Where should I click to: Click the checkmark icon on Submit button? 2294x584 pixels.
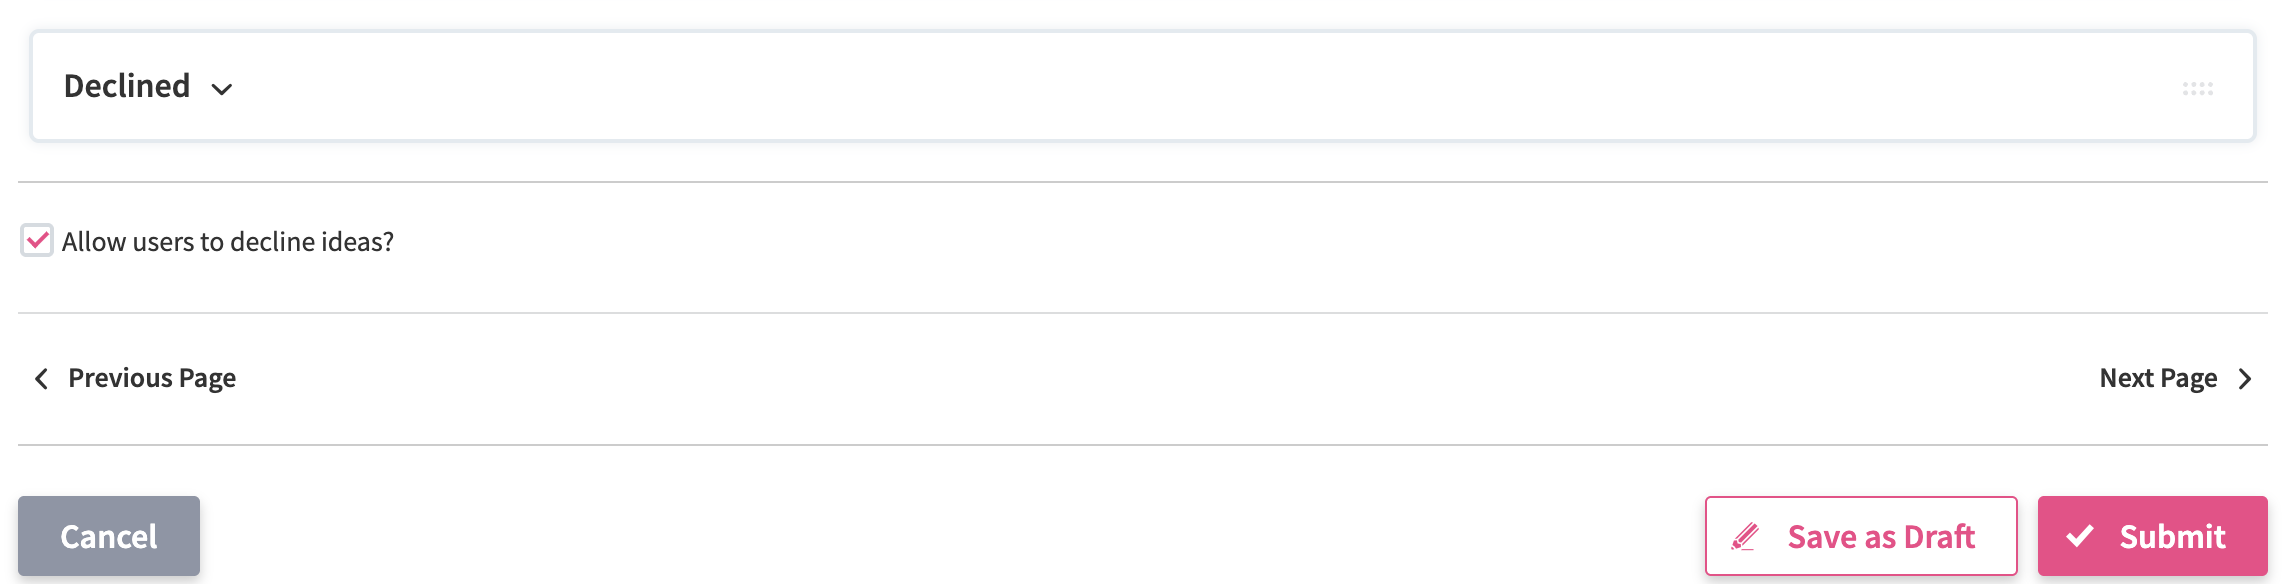point(2080,537)
